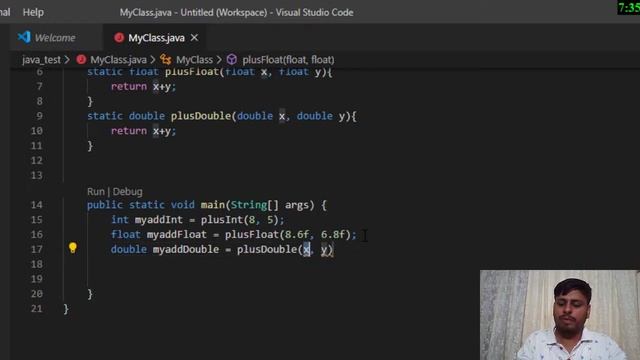This screenshot has width=640, height=360.
Task: Click line number 14 in gutter
Action: [37, 205]
